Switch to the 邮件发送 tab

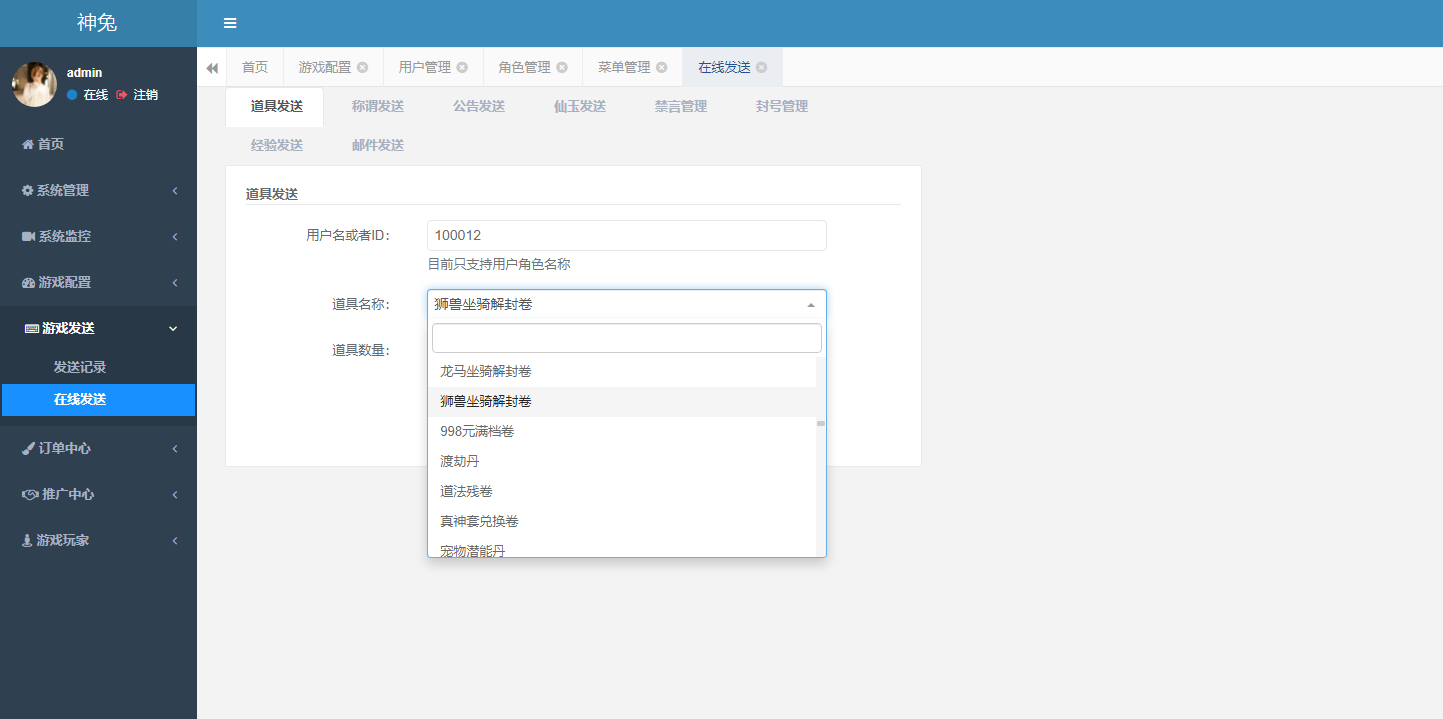click(378, 146)
